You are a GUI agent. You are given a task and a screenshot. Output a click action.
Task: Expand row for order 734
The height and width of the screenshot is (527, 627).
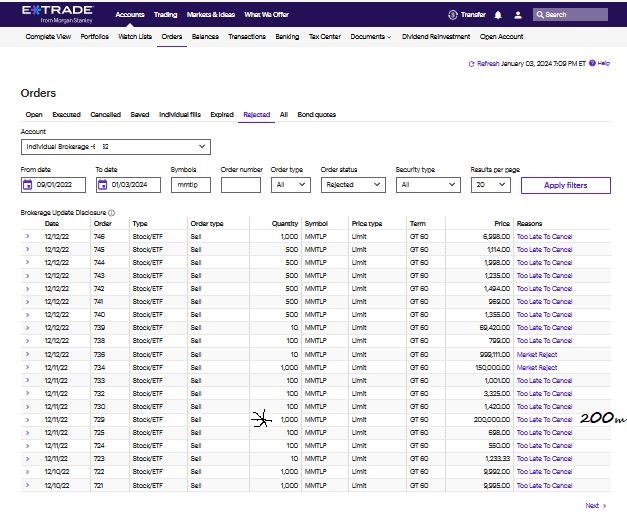(27, 367)
